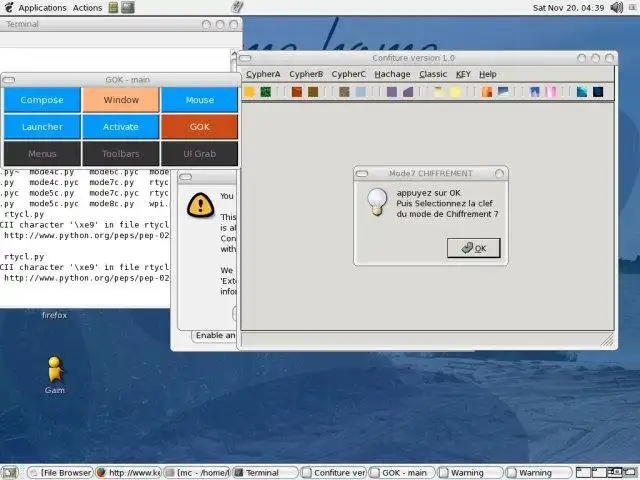This screenshot has width=640, height=480.
Task: Click the orange gradient toolbar icon
Action: click(x=487, y=92)
